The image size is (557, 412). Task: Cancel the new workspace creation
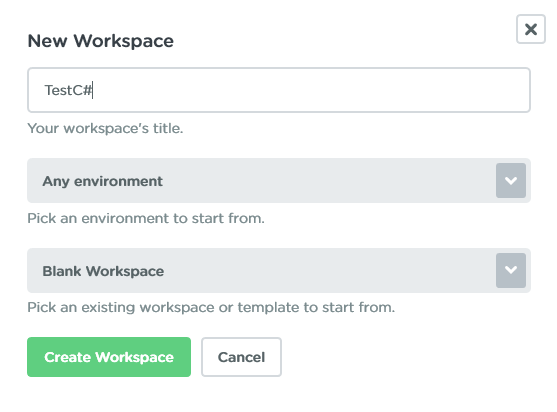coord(242,357)
